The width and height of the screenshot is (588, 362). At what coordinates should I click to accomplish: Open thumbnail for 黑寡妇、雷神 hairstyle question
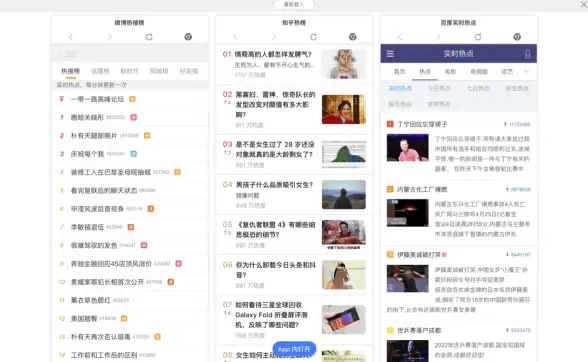[344, 109]
